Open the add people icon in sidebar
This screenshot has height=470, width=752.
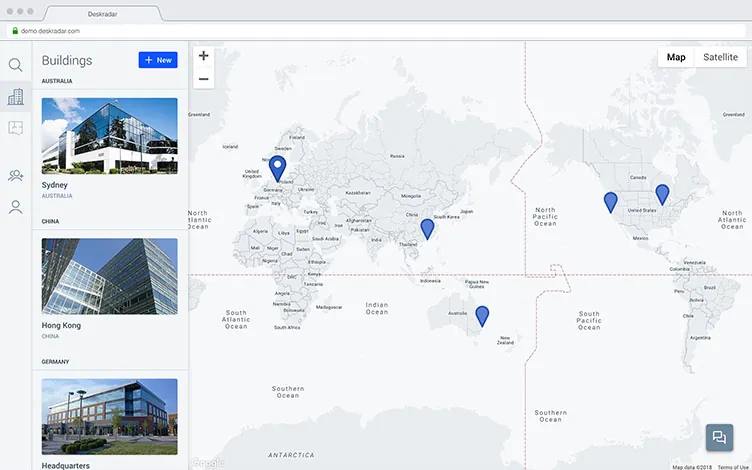click(15, 176)
